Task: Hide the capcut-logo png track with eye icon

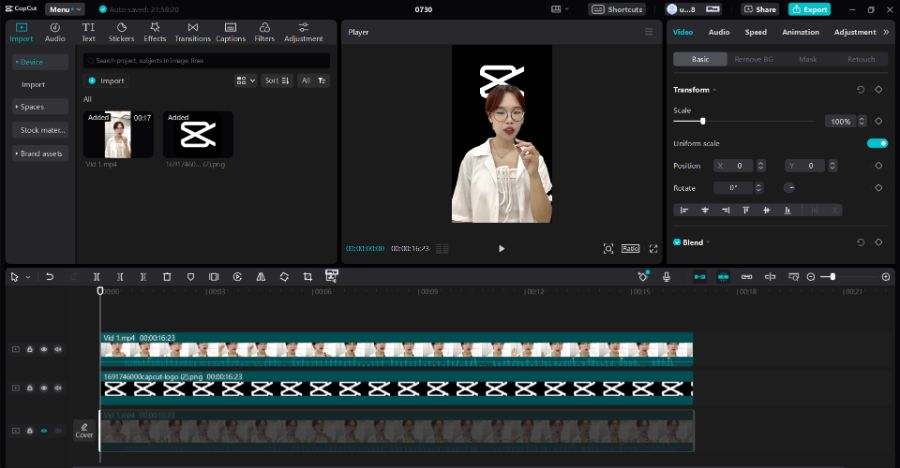Action: tap(44, 388)
